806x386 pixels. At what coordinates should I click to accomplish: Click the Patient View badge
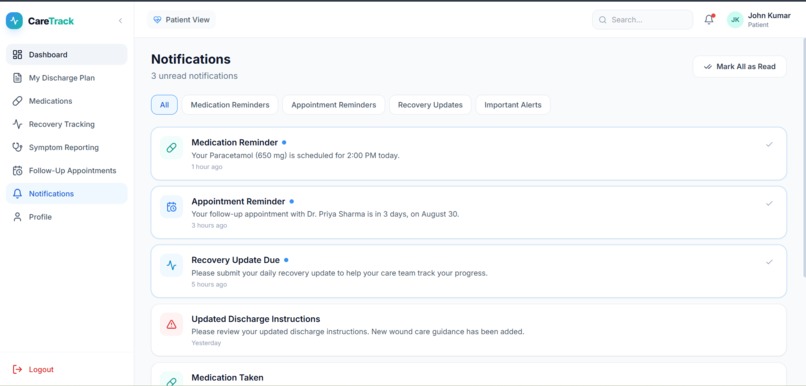181,20
